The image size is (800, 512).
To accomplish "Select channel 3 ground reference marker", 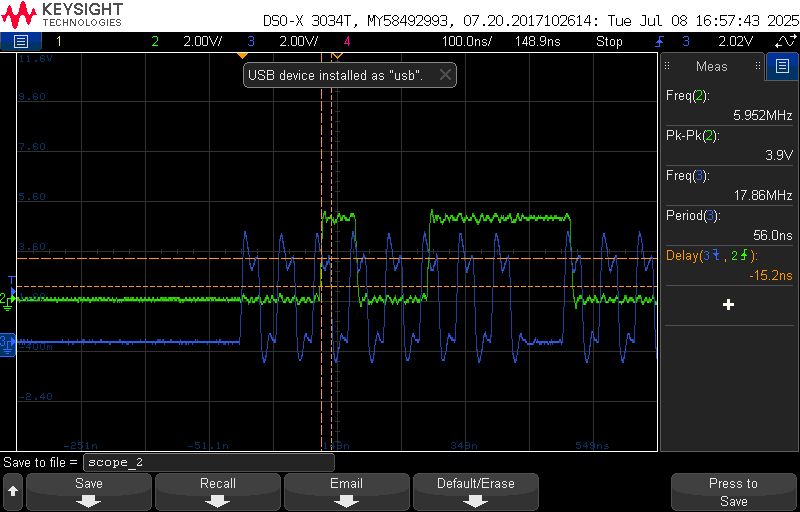I will 8,342.
